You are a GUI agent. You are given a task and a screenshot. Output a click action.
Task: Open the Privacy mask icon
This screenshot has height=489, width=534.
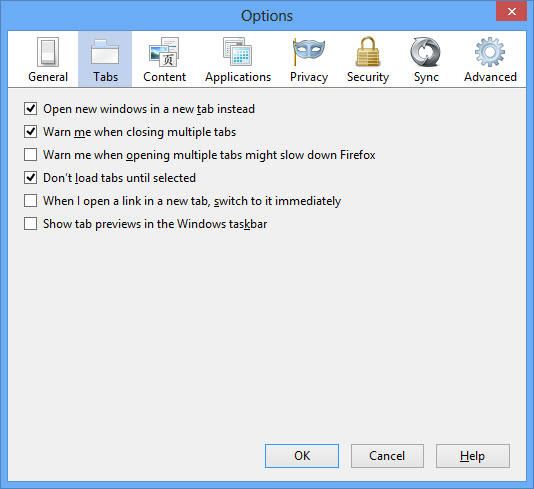pos(309,51)
